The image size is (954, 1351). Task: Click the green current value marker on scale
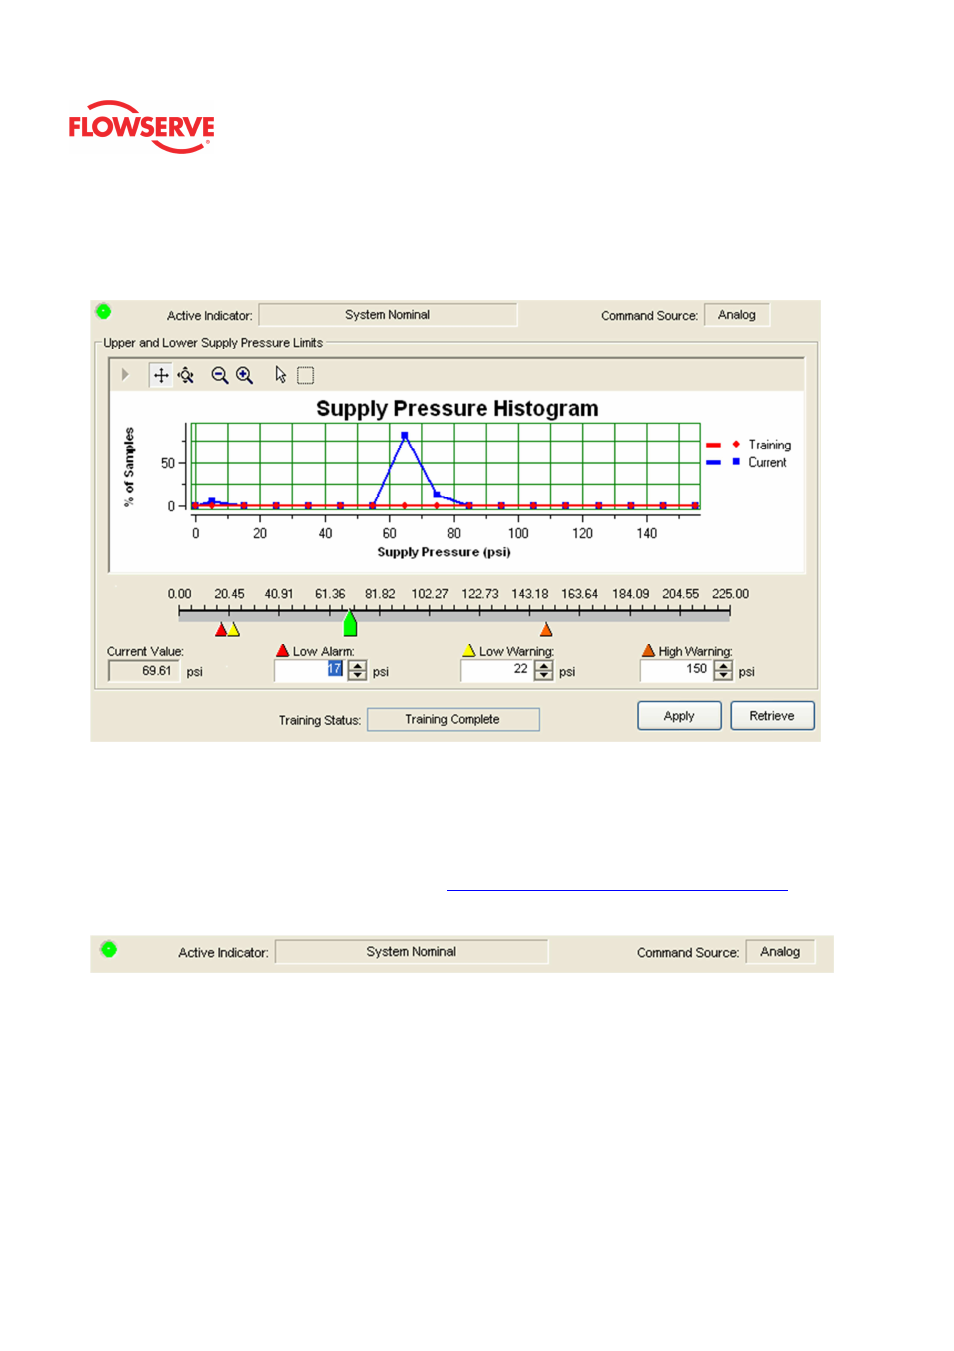click(x=350, y=624)
